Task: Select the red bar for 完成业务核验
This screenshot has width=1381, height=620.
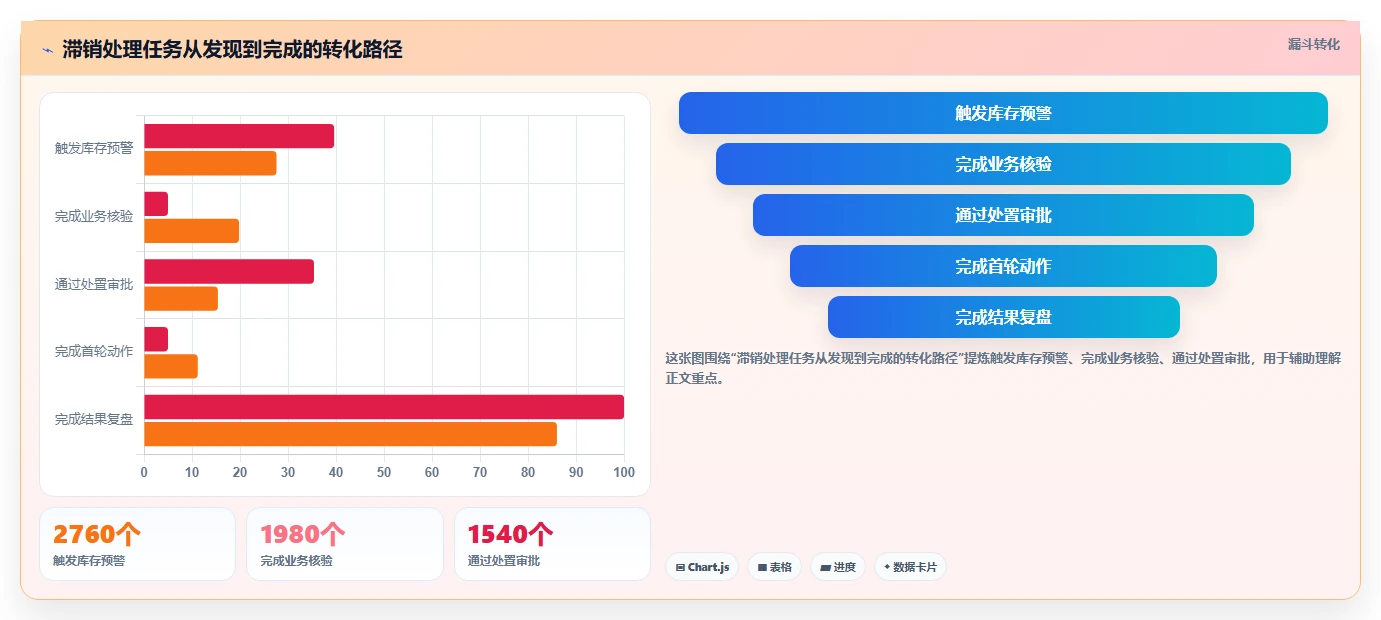Action: 156,204
